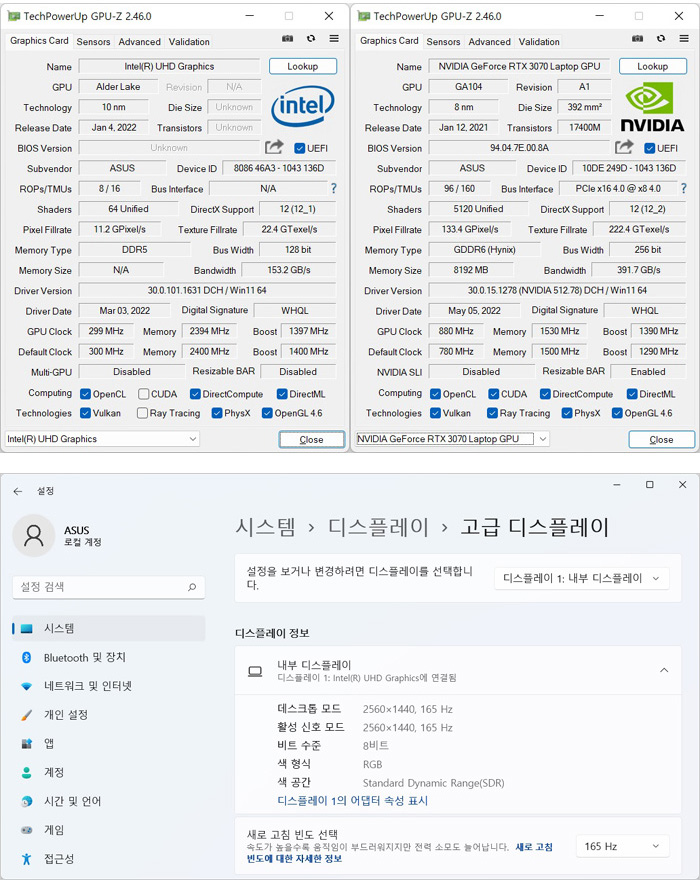700x884 pixels.
Task: Toggle CUDA checkbox in NVIDIA GPU-Z window
Action: (494, 394)
